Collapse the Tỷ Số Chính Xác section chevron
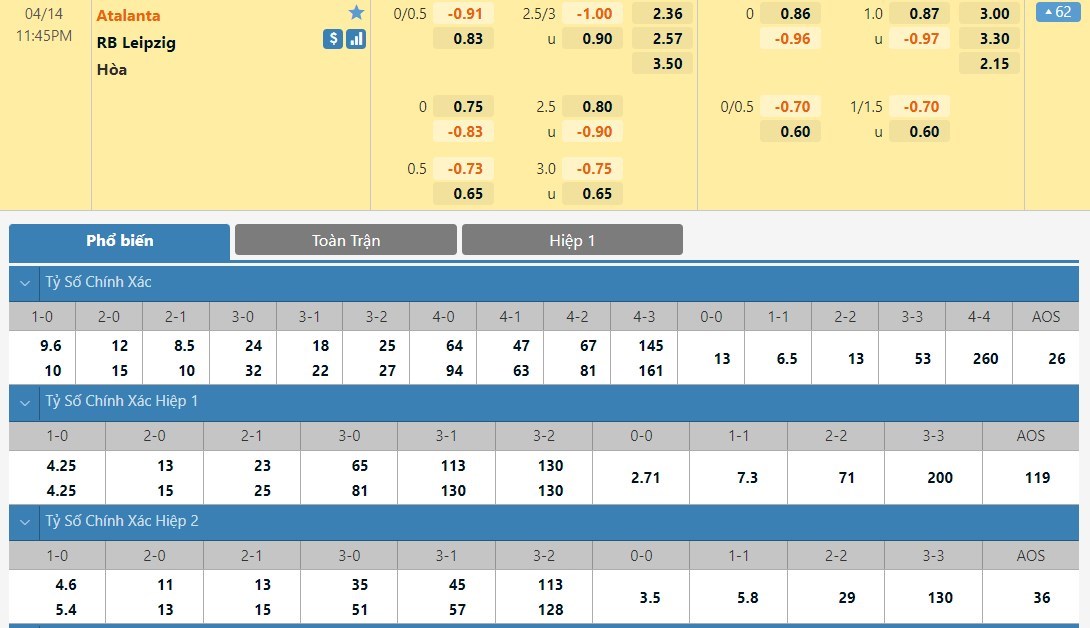1090x628 pixels. pos(25,283)
